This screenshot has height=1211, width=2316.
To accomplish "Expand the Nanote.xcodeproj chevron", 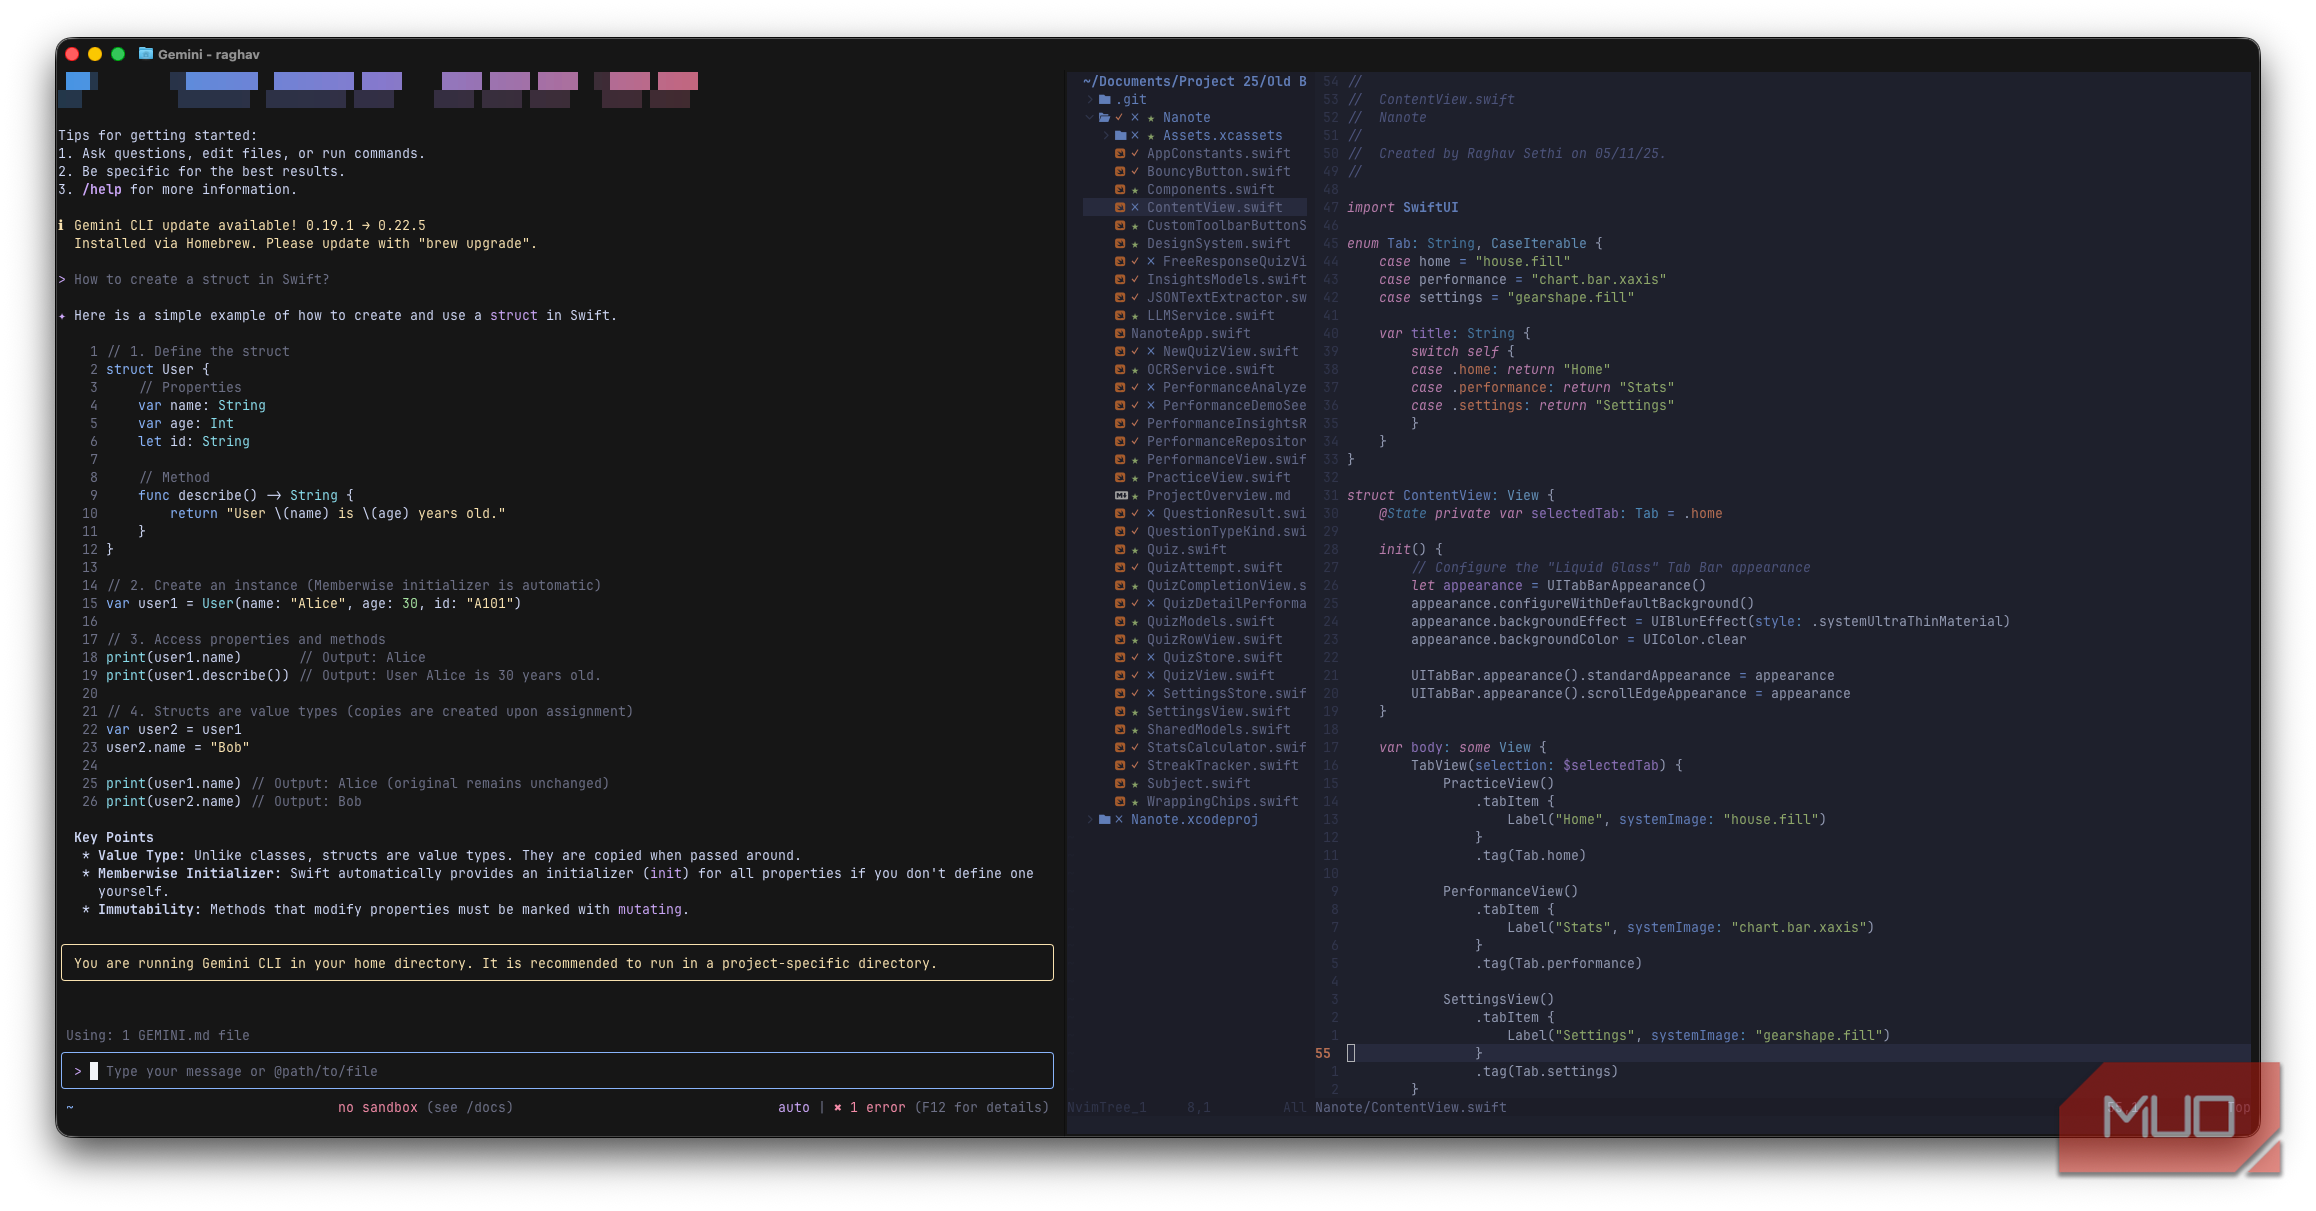I will 1089,820.
